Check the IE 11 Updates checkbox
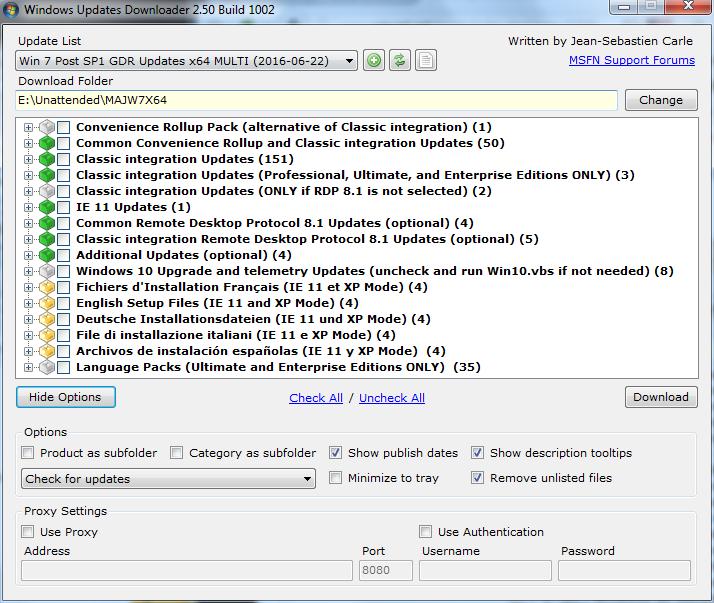This screenshot has height=603, width=714. 63,207
